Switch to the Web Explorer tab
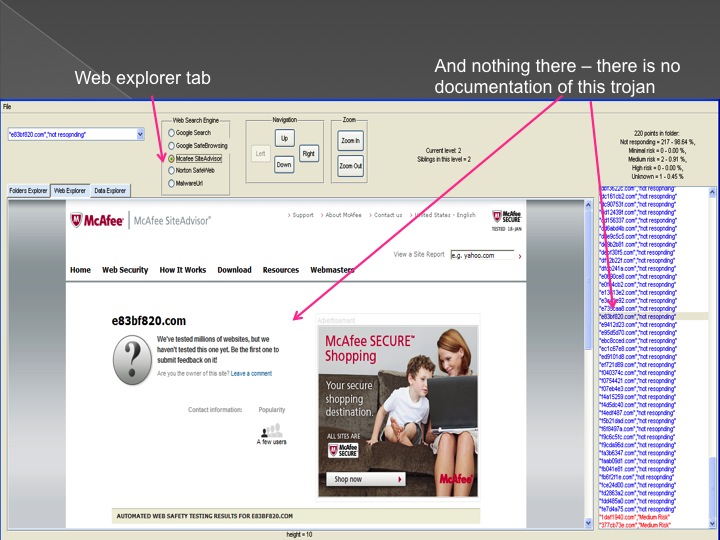 pos(70,191)
